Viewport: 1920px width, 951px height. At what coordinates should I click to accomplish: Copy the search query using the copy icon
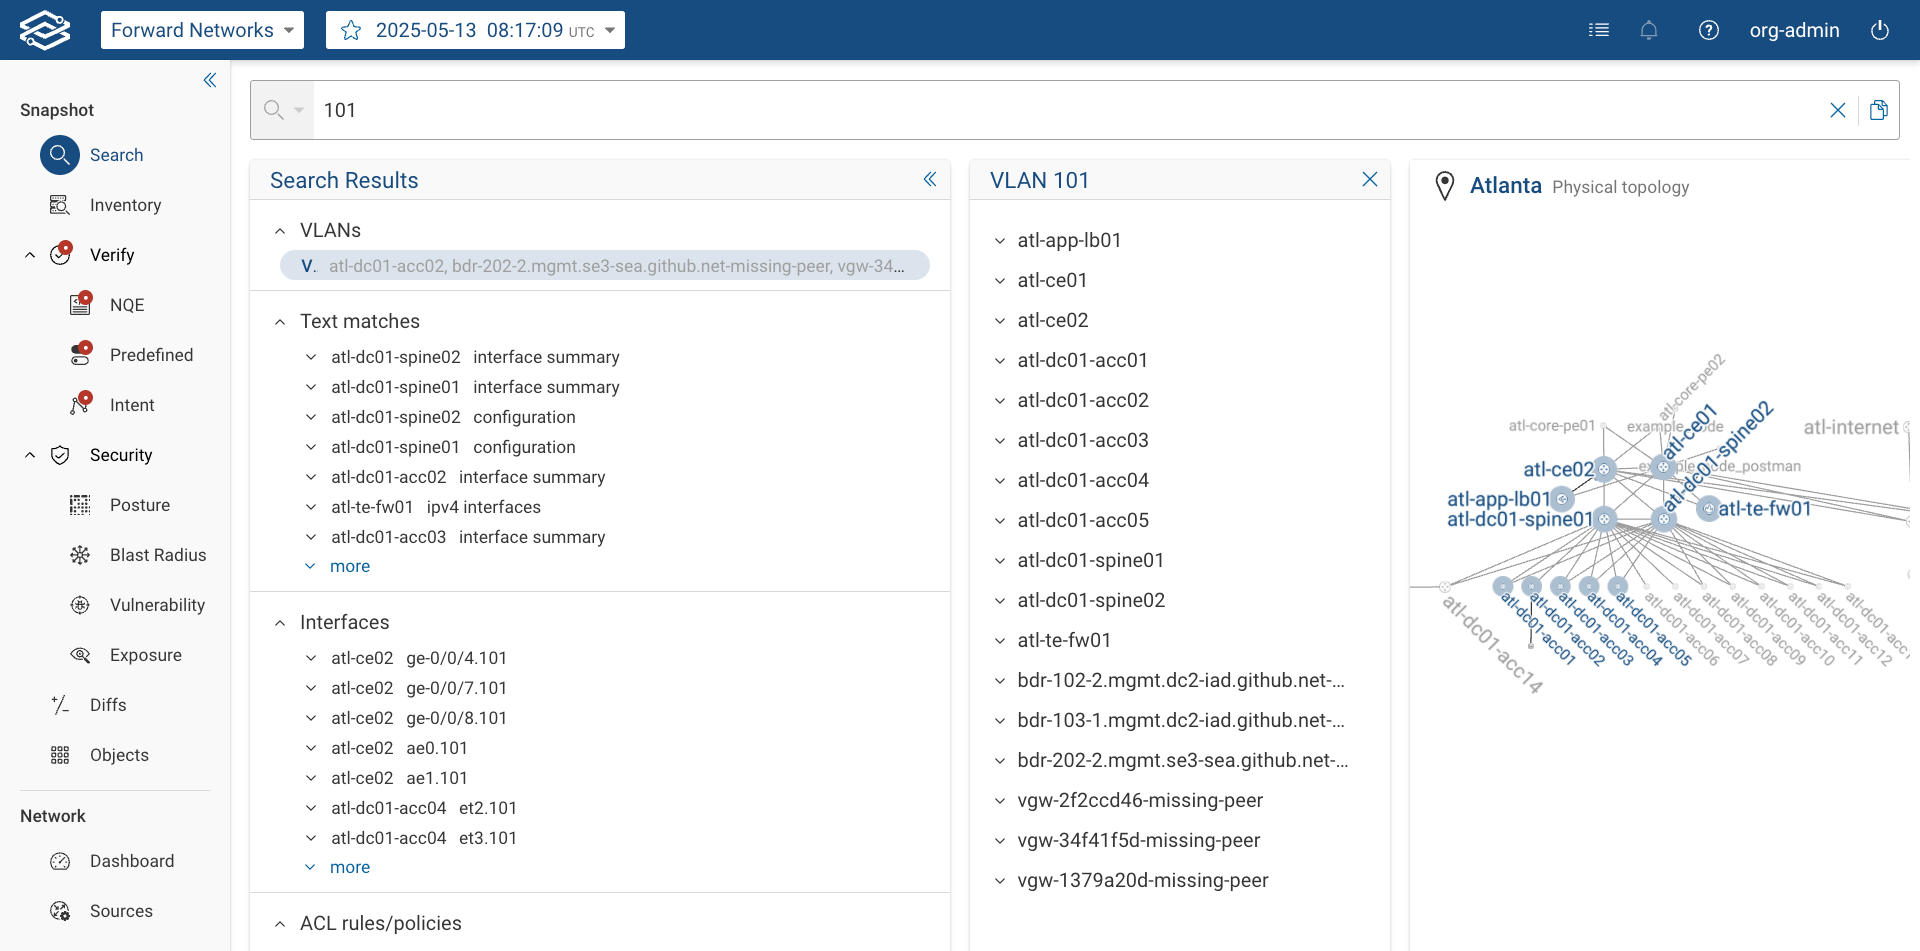click(x=1880, y=109)
